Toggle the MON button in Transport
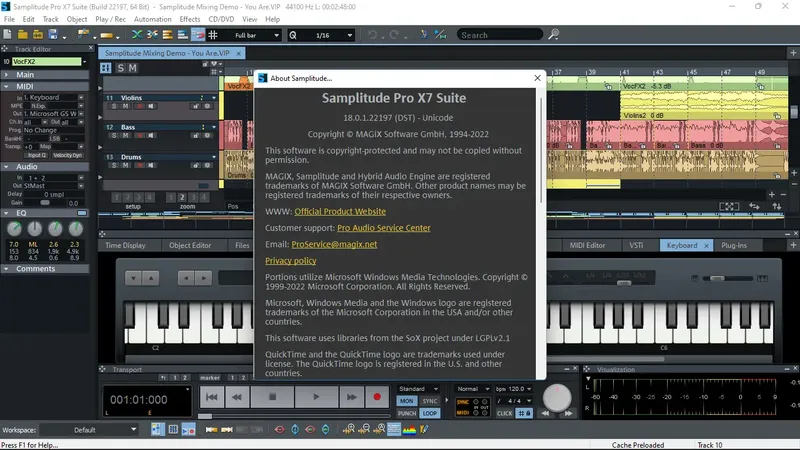Screen dimensions: 800x450 pyautogui.click(x=407, y=401)
